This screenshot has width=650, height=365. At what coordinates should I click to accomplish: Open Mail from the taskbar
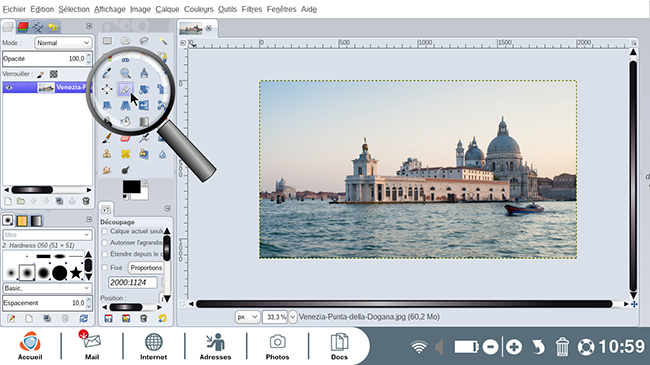(92, 346)
